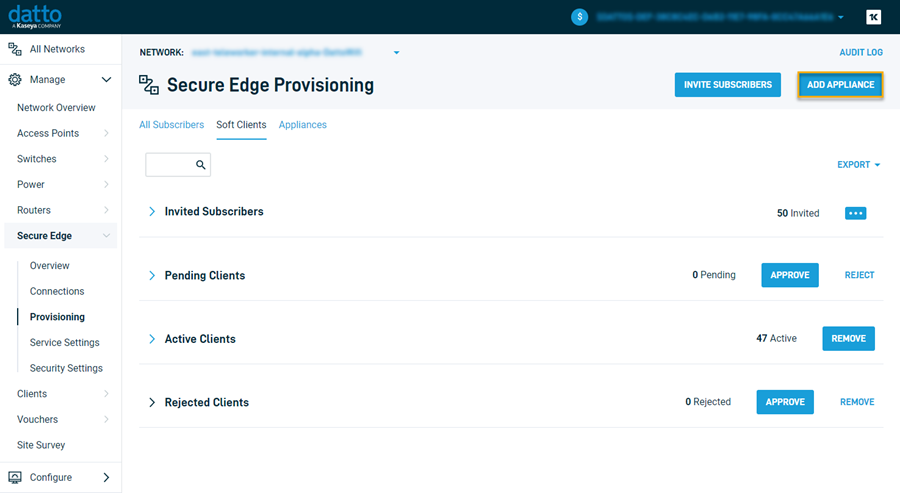This screenshot has width=900, height=493.
Task: Remove rejected clients
Action: point(857,402)
